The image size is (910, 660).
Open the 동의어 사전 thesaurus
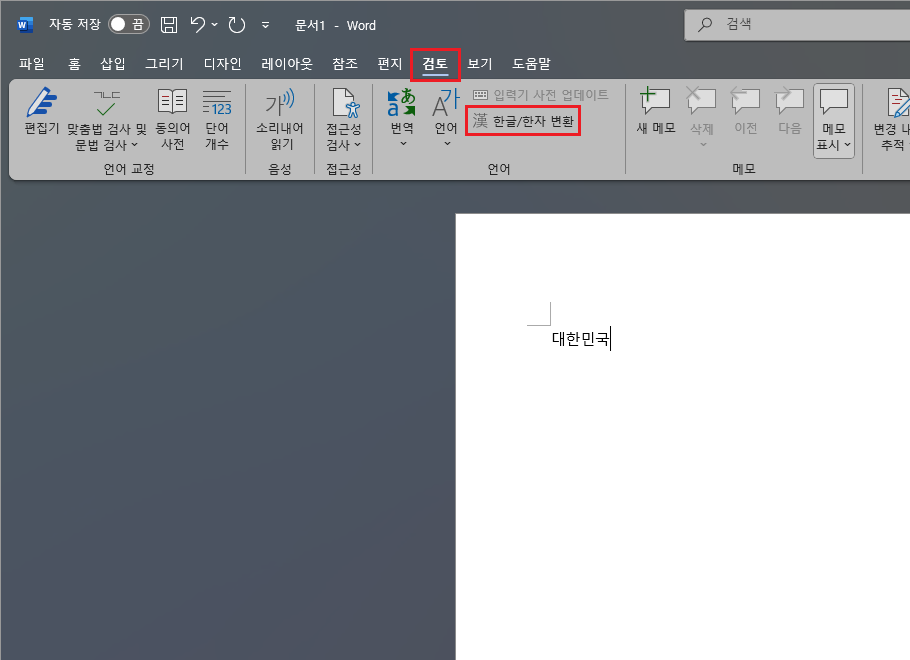tap(171, 117)
